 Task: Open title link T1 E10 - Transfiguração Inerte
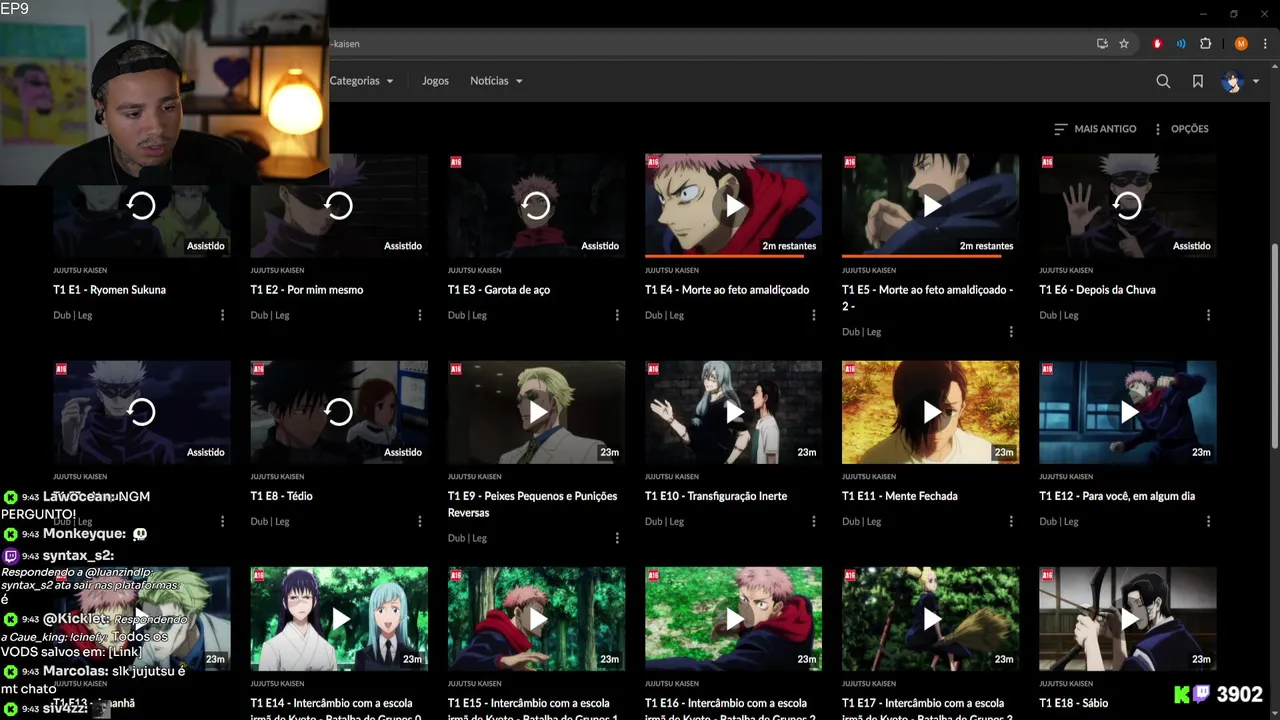(716, 496)
